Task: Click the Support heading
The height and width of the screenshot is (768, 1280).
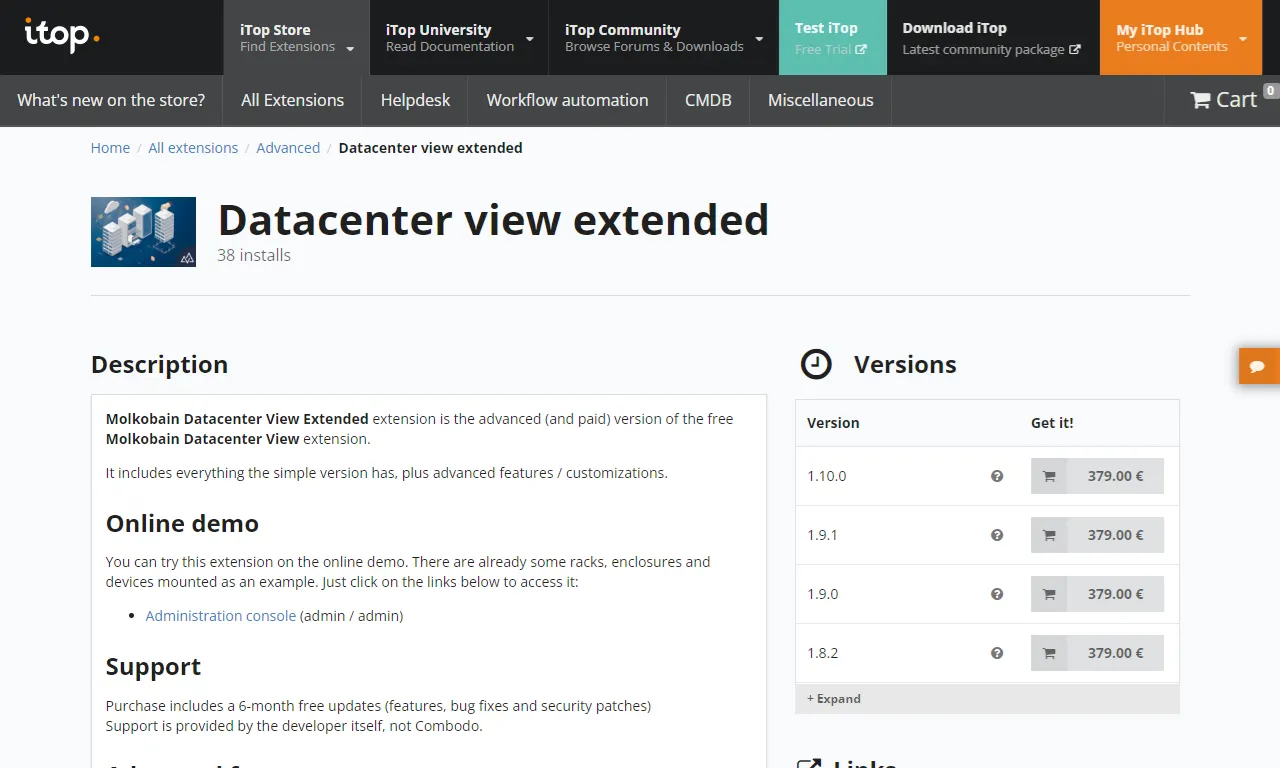Action: (153, 667)
